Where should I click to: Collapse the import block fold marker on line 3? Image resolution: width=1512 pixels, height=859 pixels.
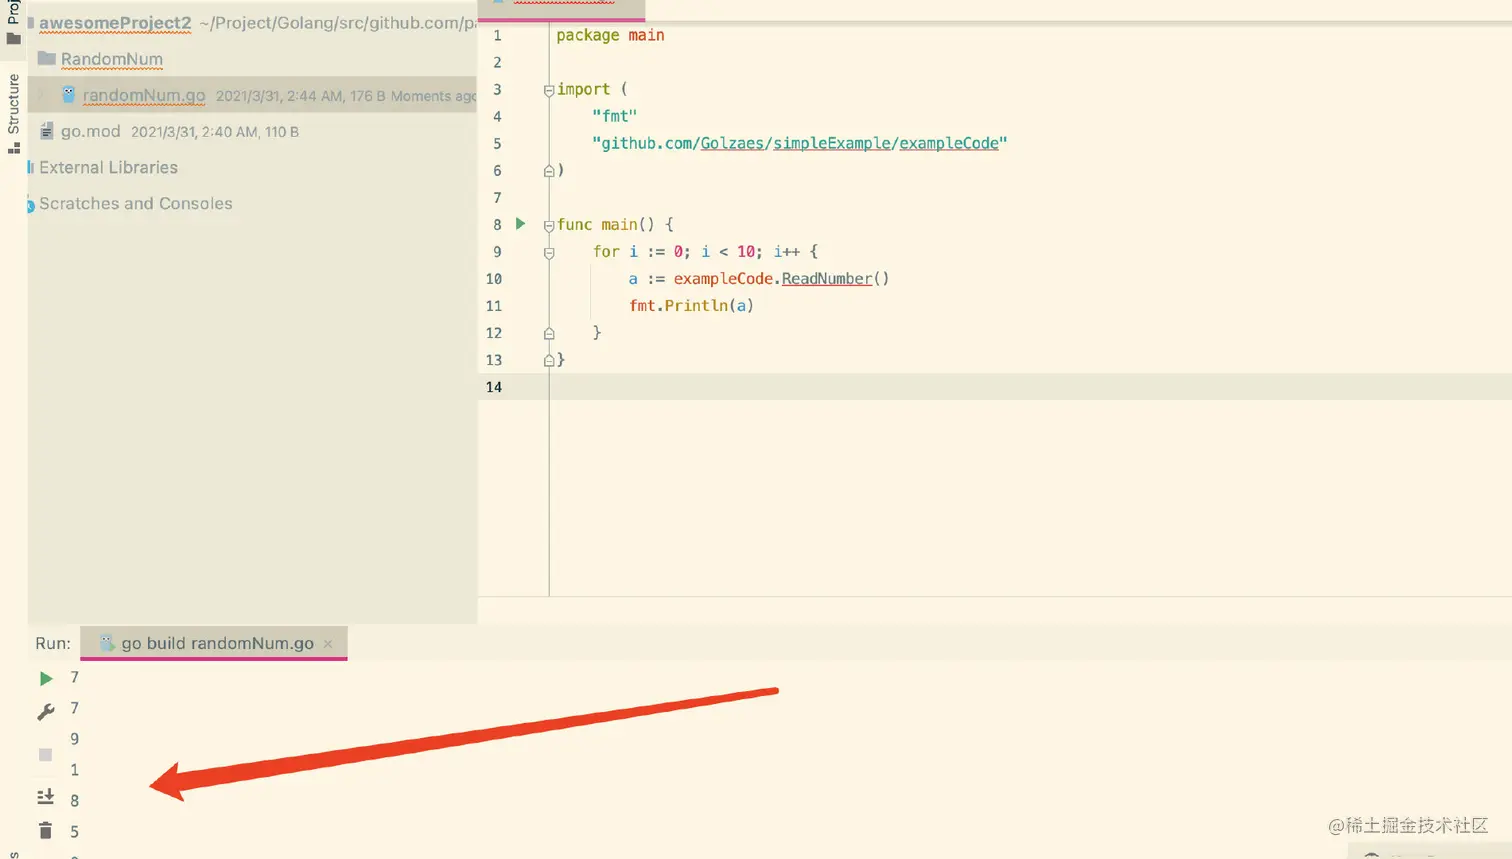549,90
